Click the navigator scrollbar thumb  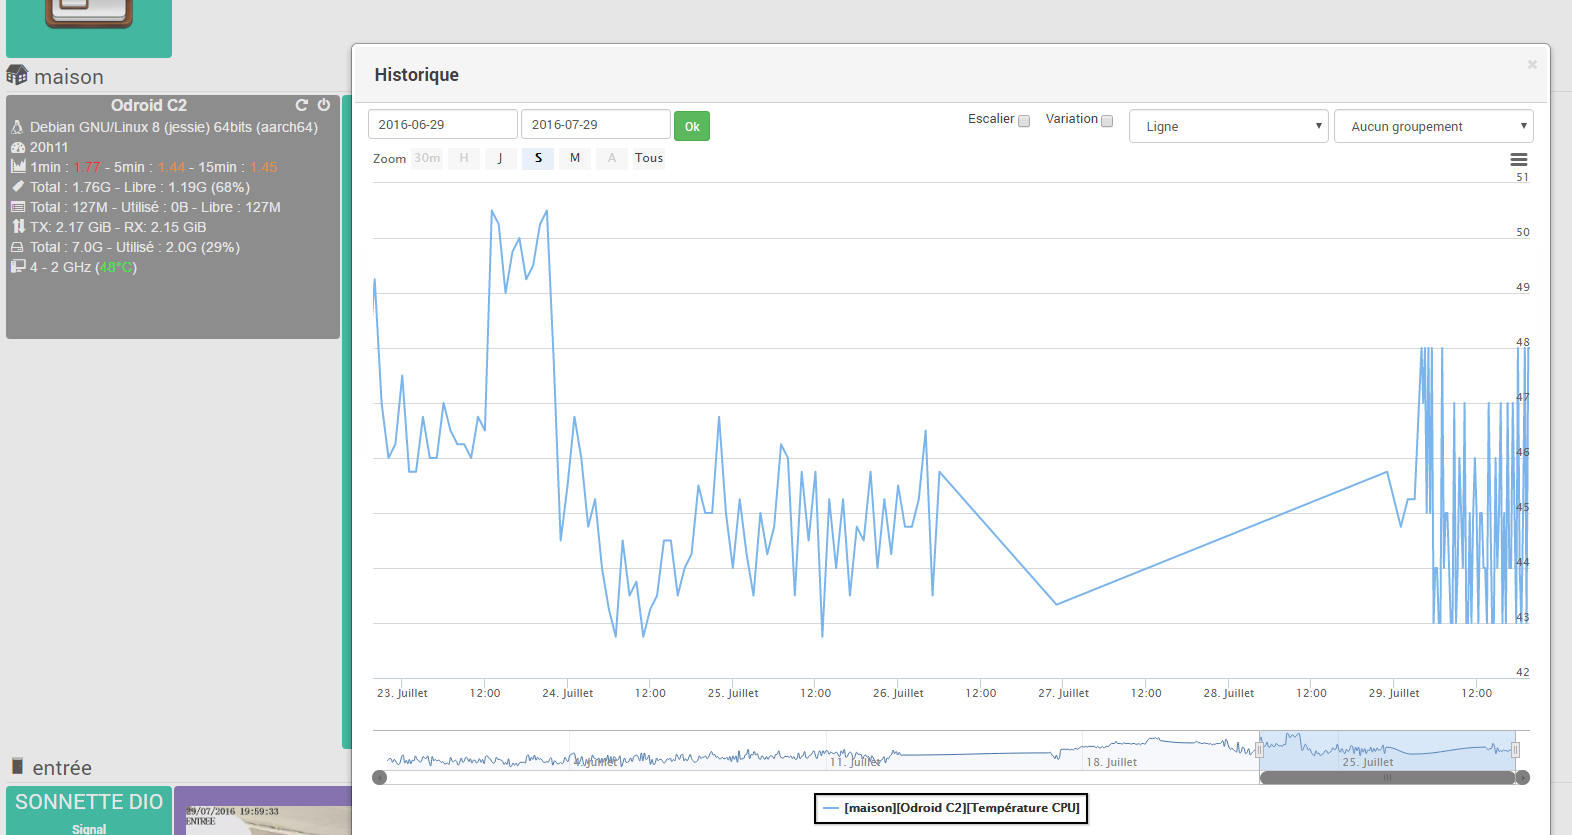(1388, 777)
